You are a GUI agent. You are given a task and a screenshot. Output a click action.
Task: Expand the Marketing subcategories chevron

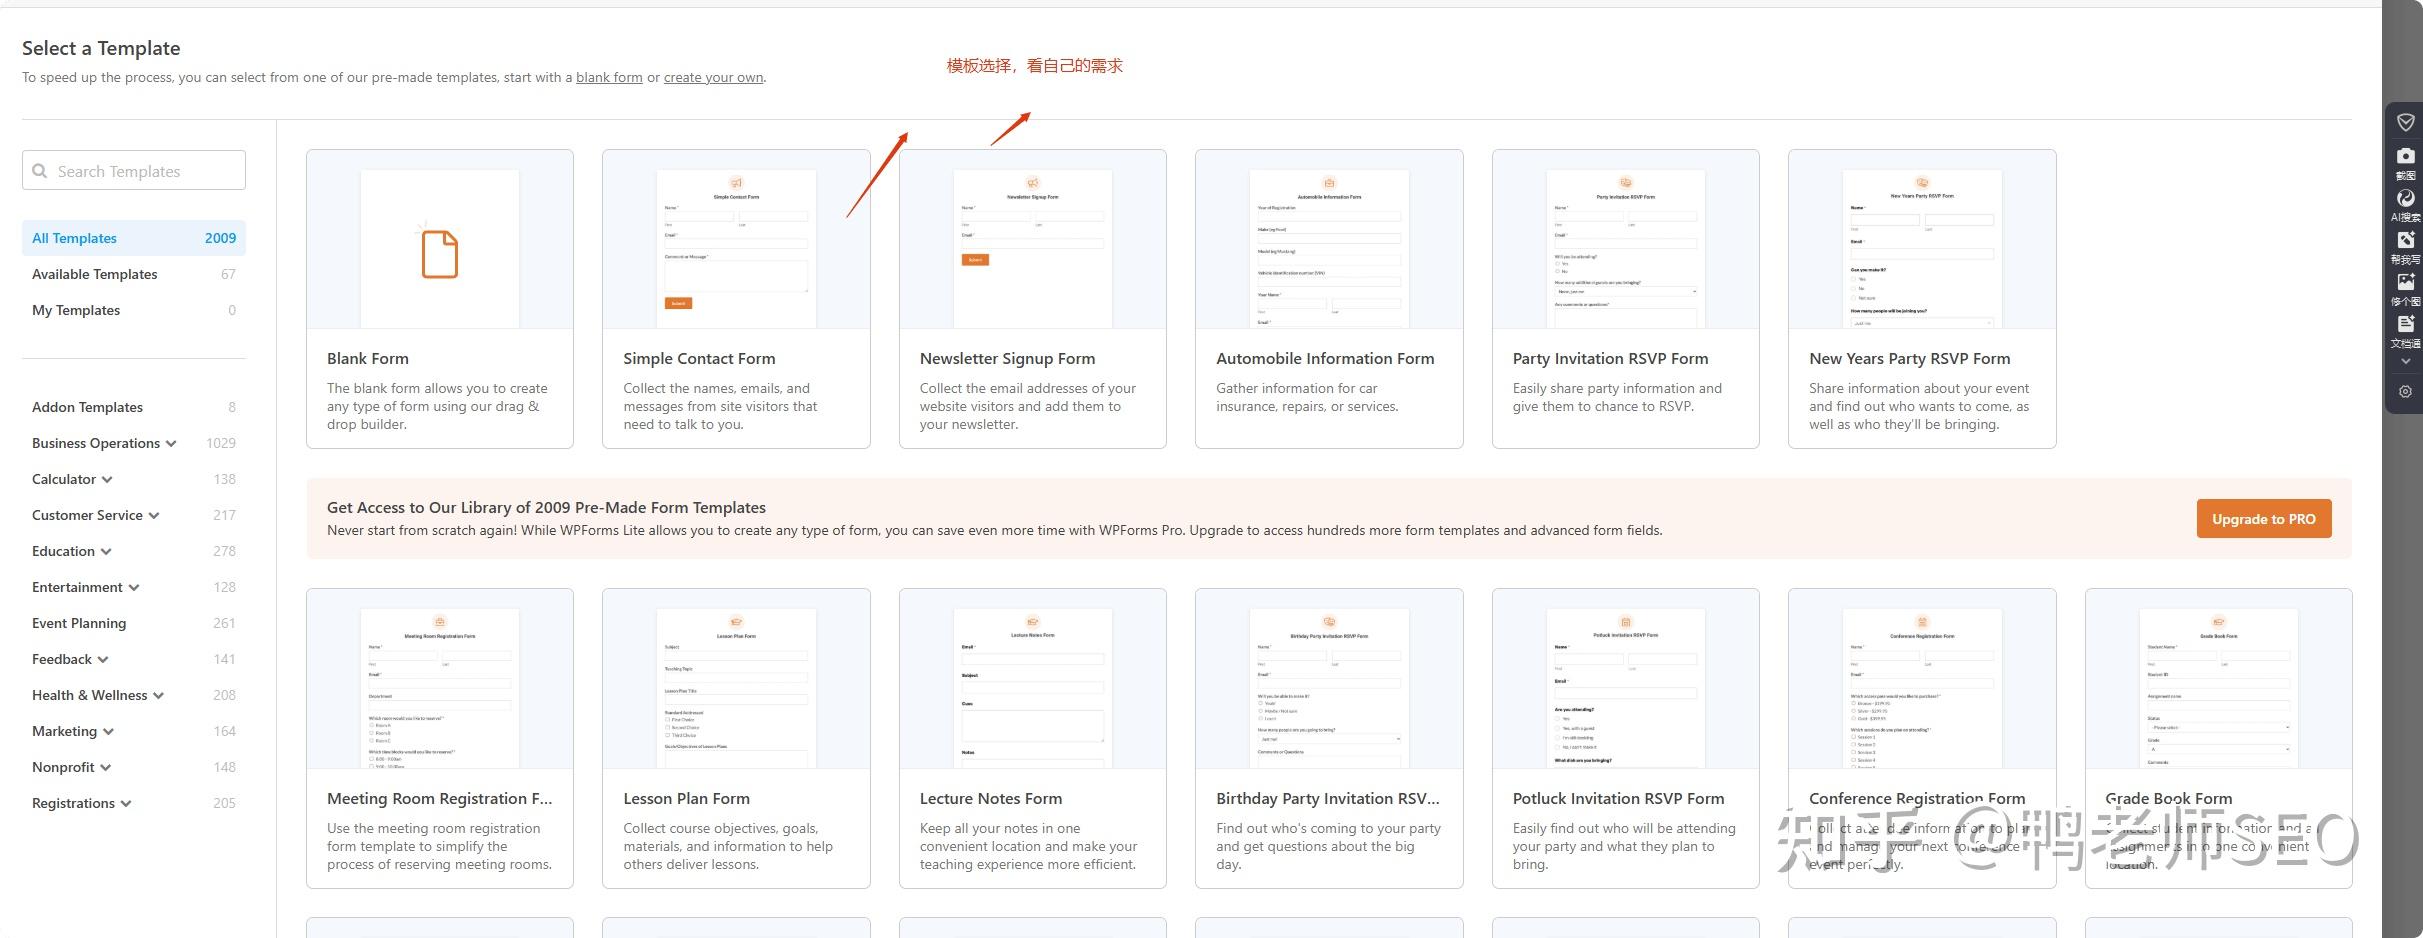[x=108, y=732]
